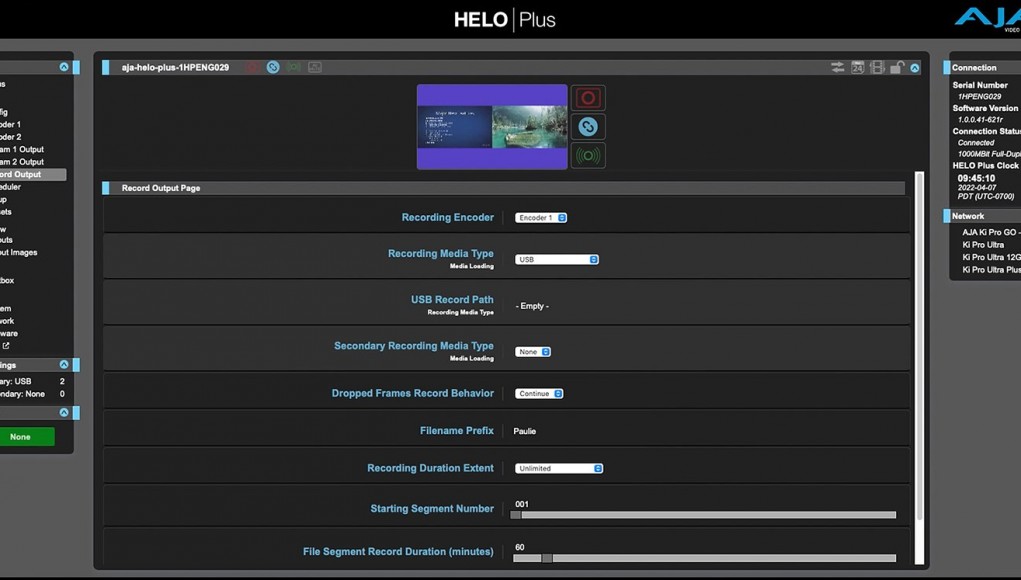Open the calendar 24 scheduler icon
1021x580 pixels.
click(x=858, y=67)
